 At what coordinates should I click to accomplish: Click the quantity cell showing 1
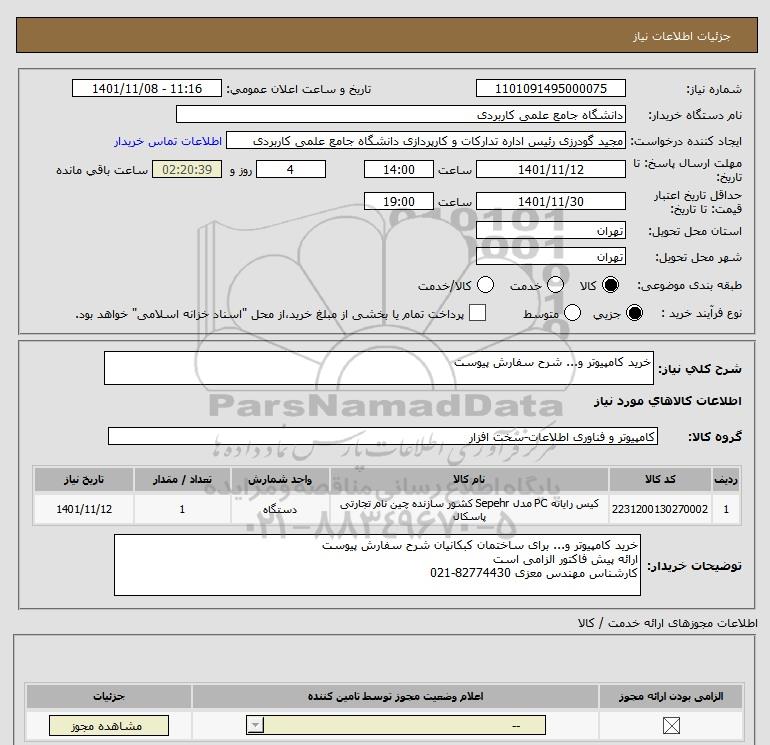coord(182,509)
